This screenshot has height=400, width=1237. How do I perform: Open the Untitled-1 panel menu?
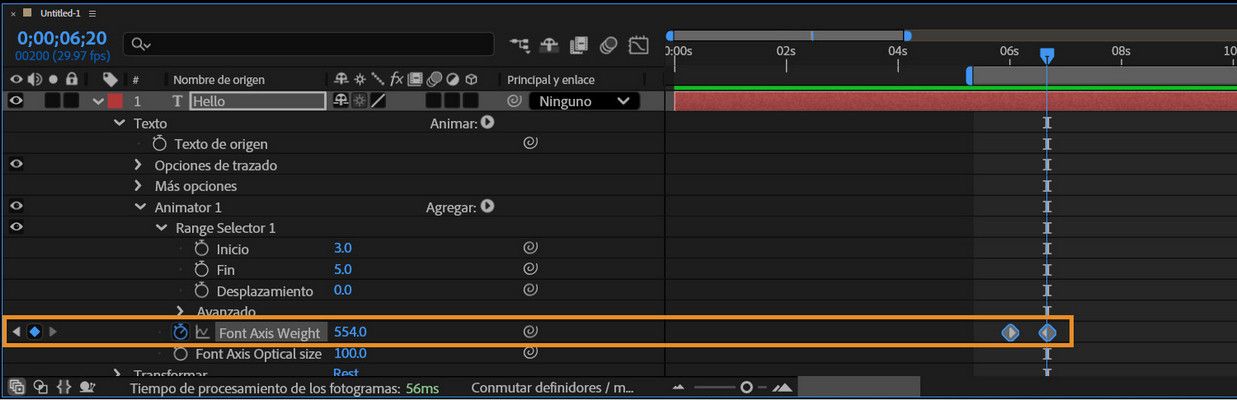coord(92,13)
